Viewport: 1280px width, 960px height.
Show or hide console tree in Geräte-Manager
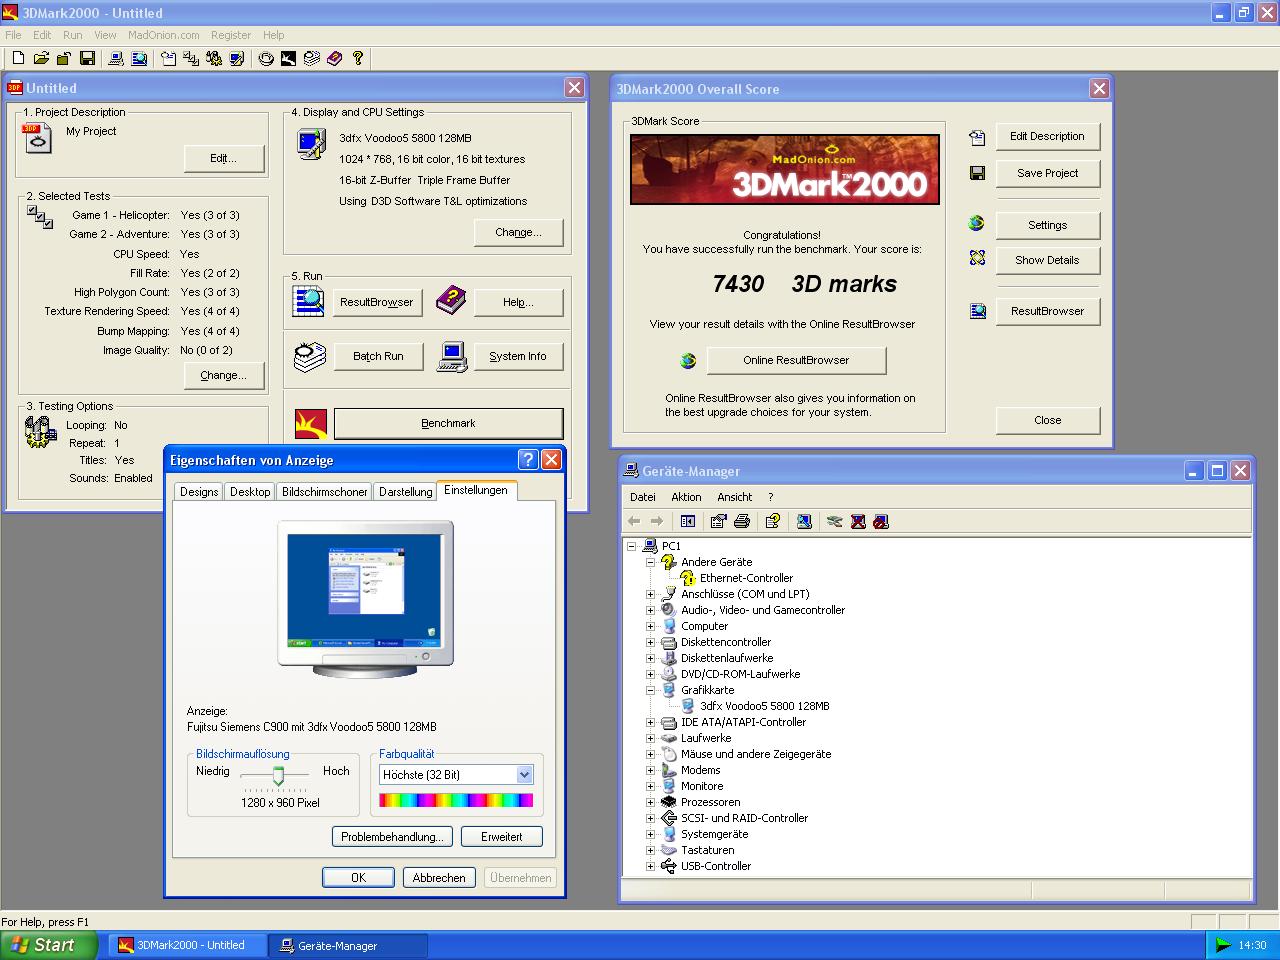coord(687,521)
